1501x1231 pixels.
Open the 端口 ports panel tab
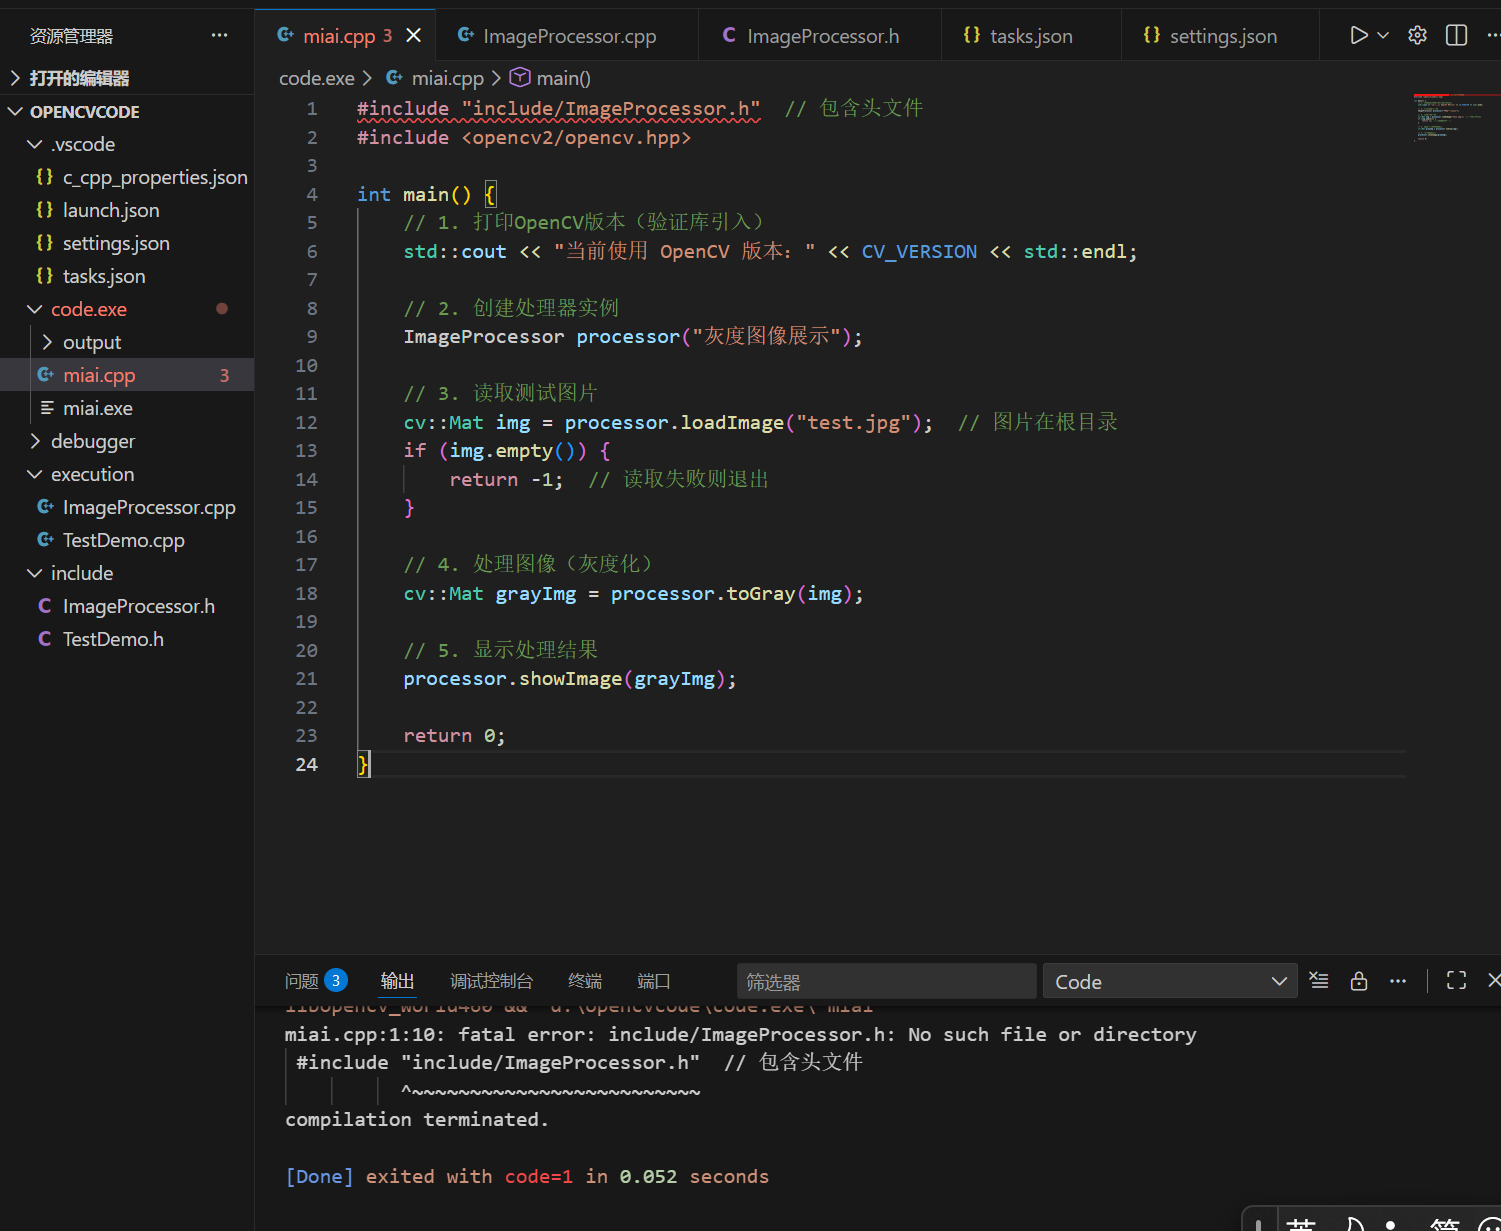pyautogui.click(x=653, y=981)
